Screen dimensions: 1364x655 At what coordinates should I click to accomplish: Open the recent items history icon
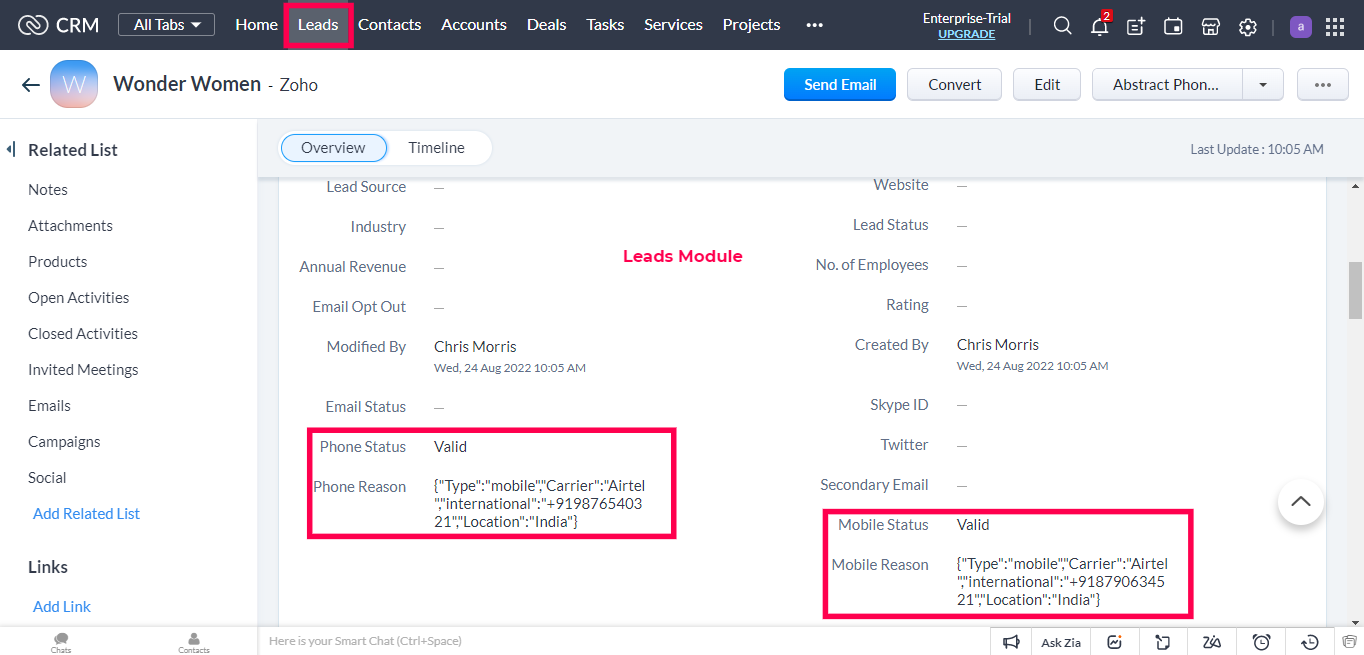1310,642
